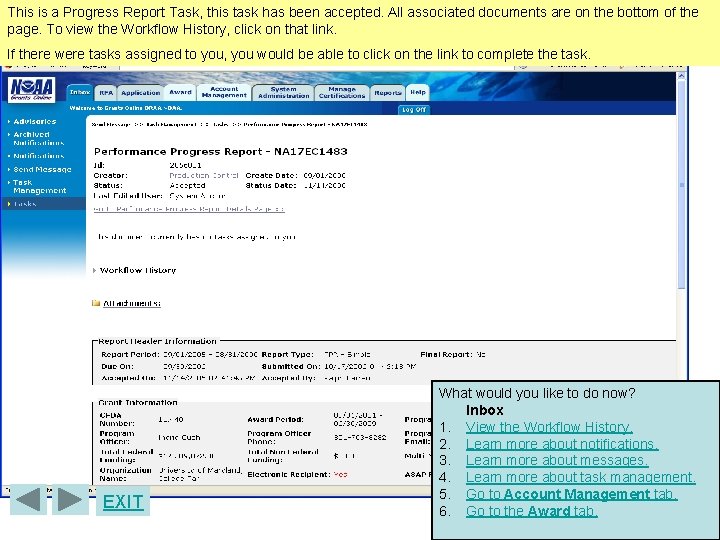
Task: Click Learn more about task management
Action: (x=580, y=477)
